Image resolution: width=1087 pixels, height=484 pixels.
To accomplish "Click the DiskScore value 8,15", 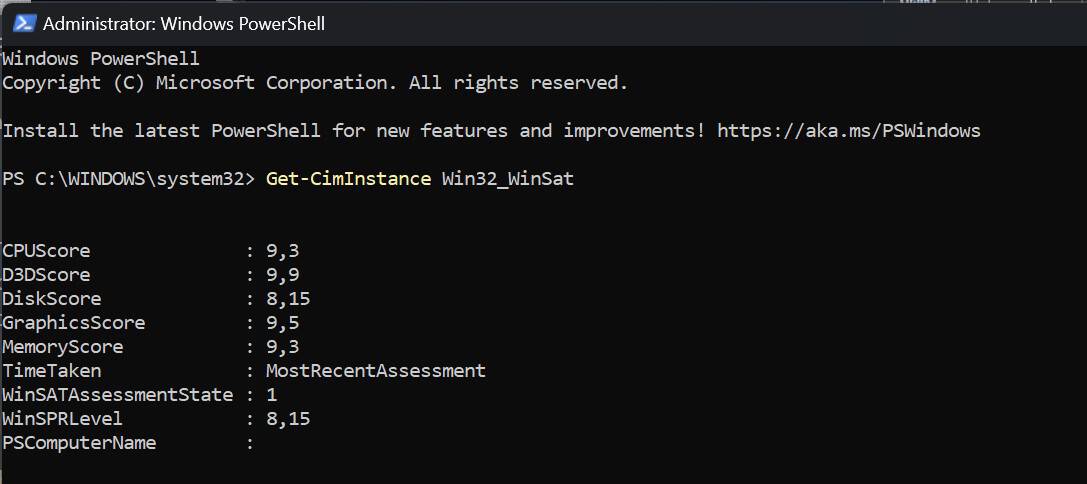I will (288, 300).
